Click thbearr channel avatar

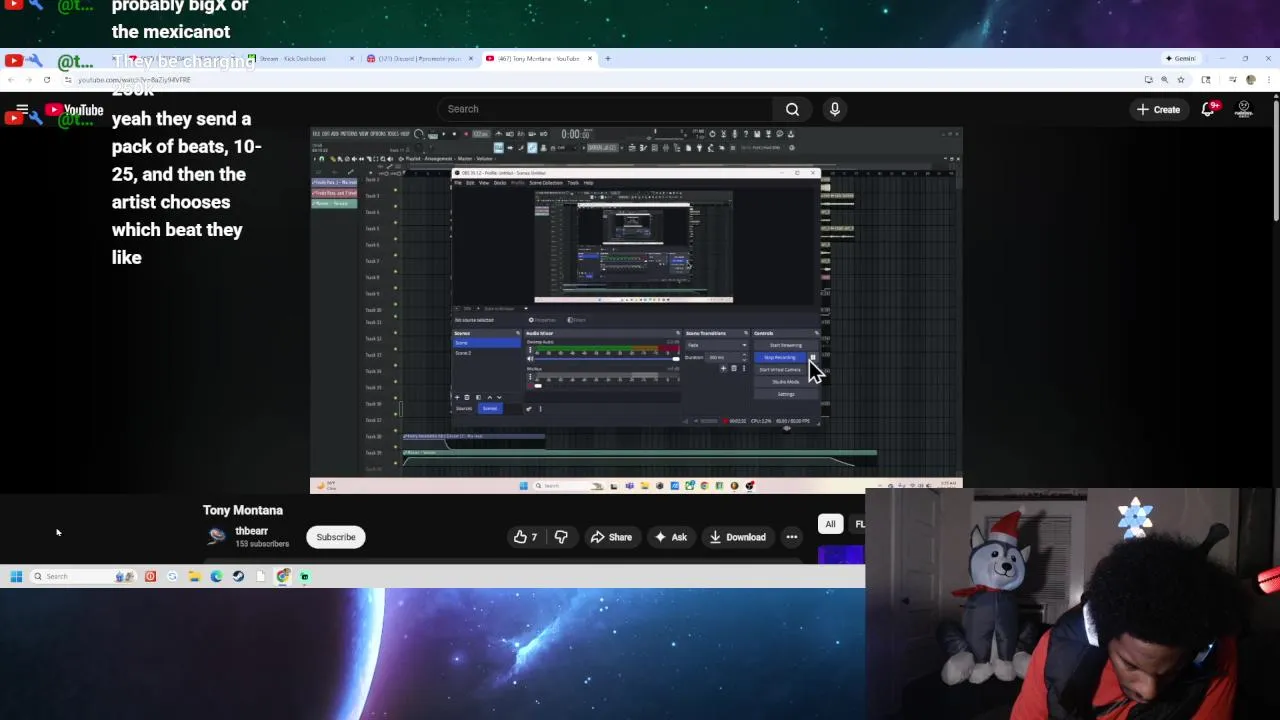(216, 537)
